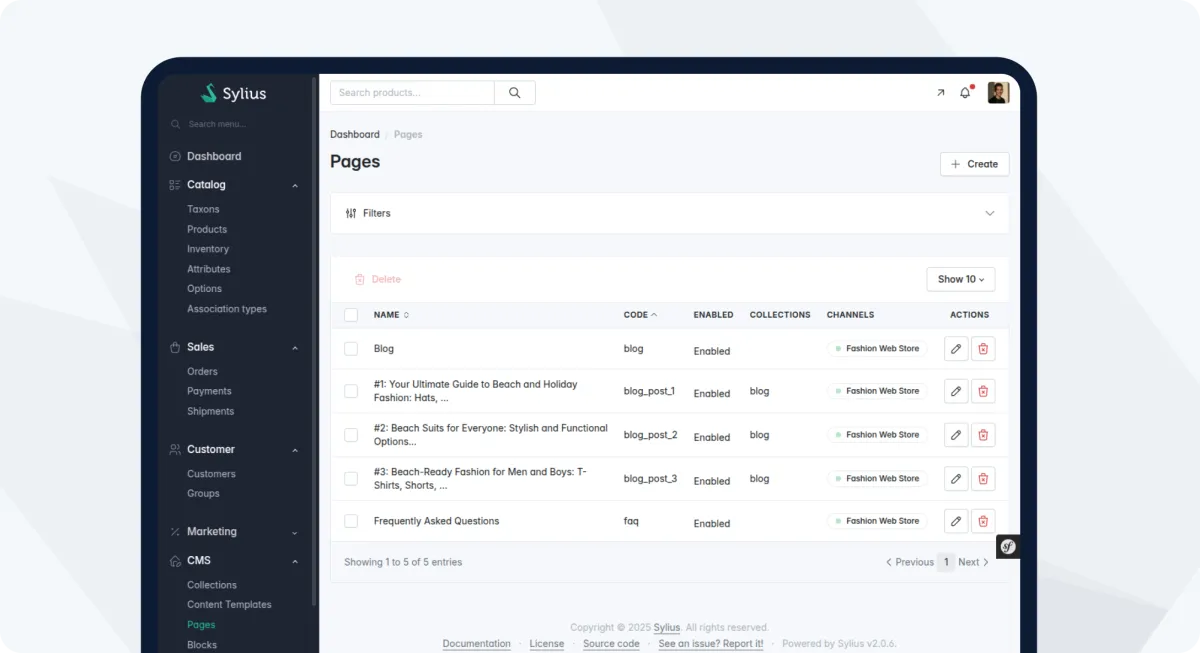Click the Create button
The height and width of the screenshot is (653, 1200).
pyautogui.click(x=974, y=164)
